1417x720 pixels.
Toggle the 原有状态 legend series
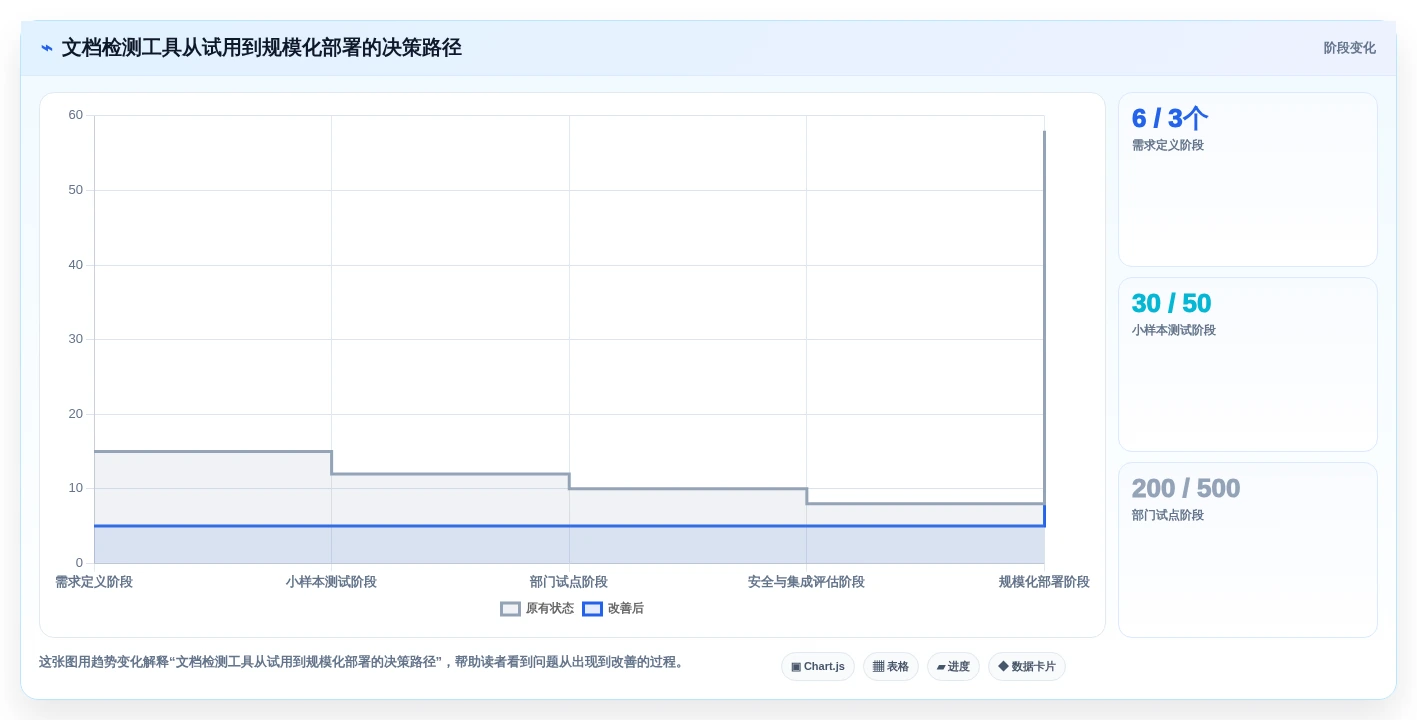(537, 608)
